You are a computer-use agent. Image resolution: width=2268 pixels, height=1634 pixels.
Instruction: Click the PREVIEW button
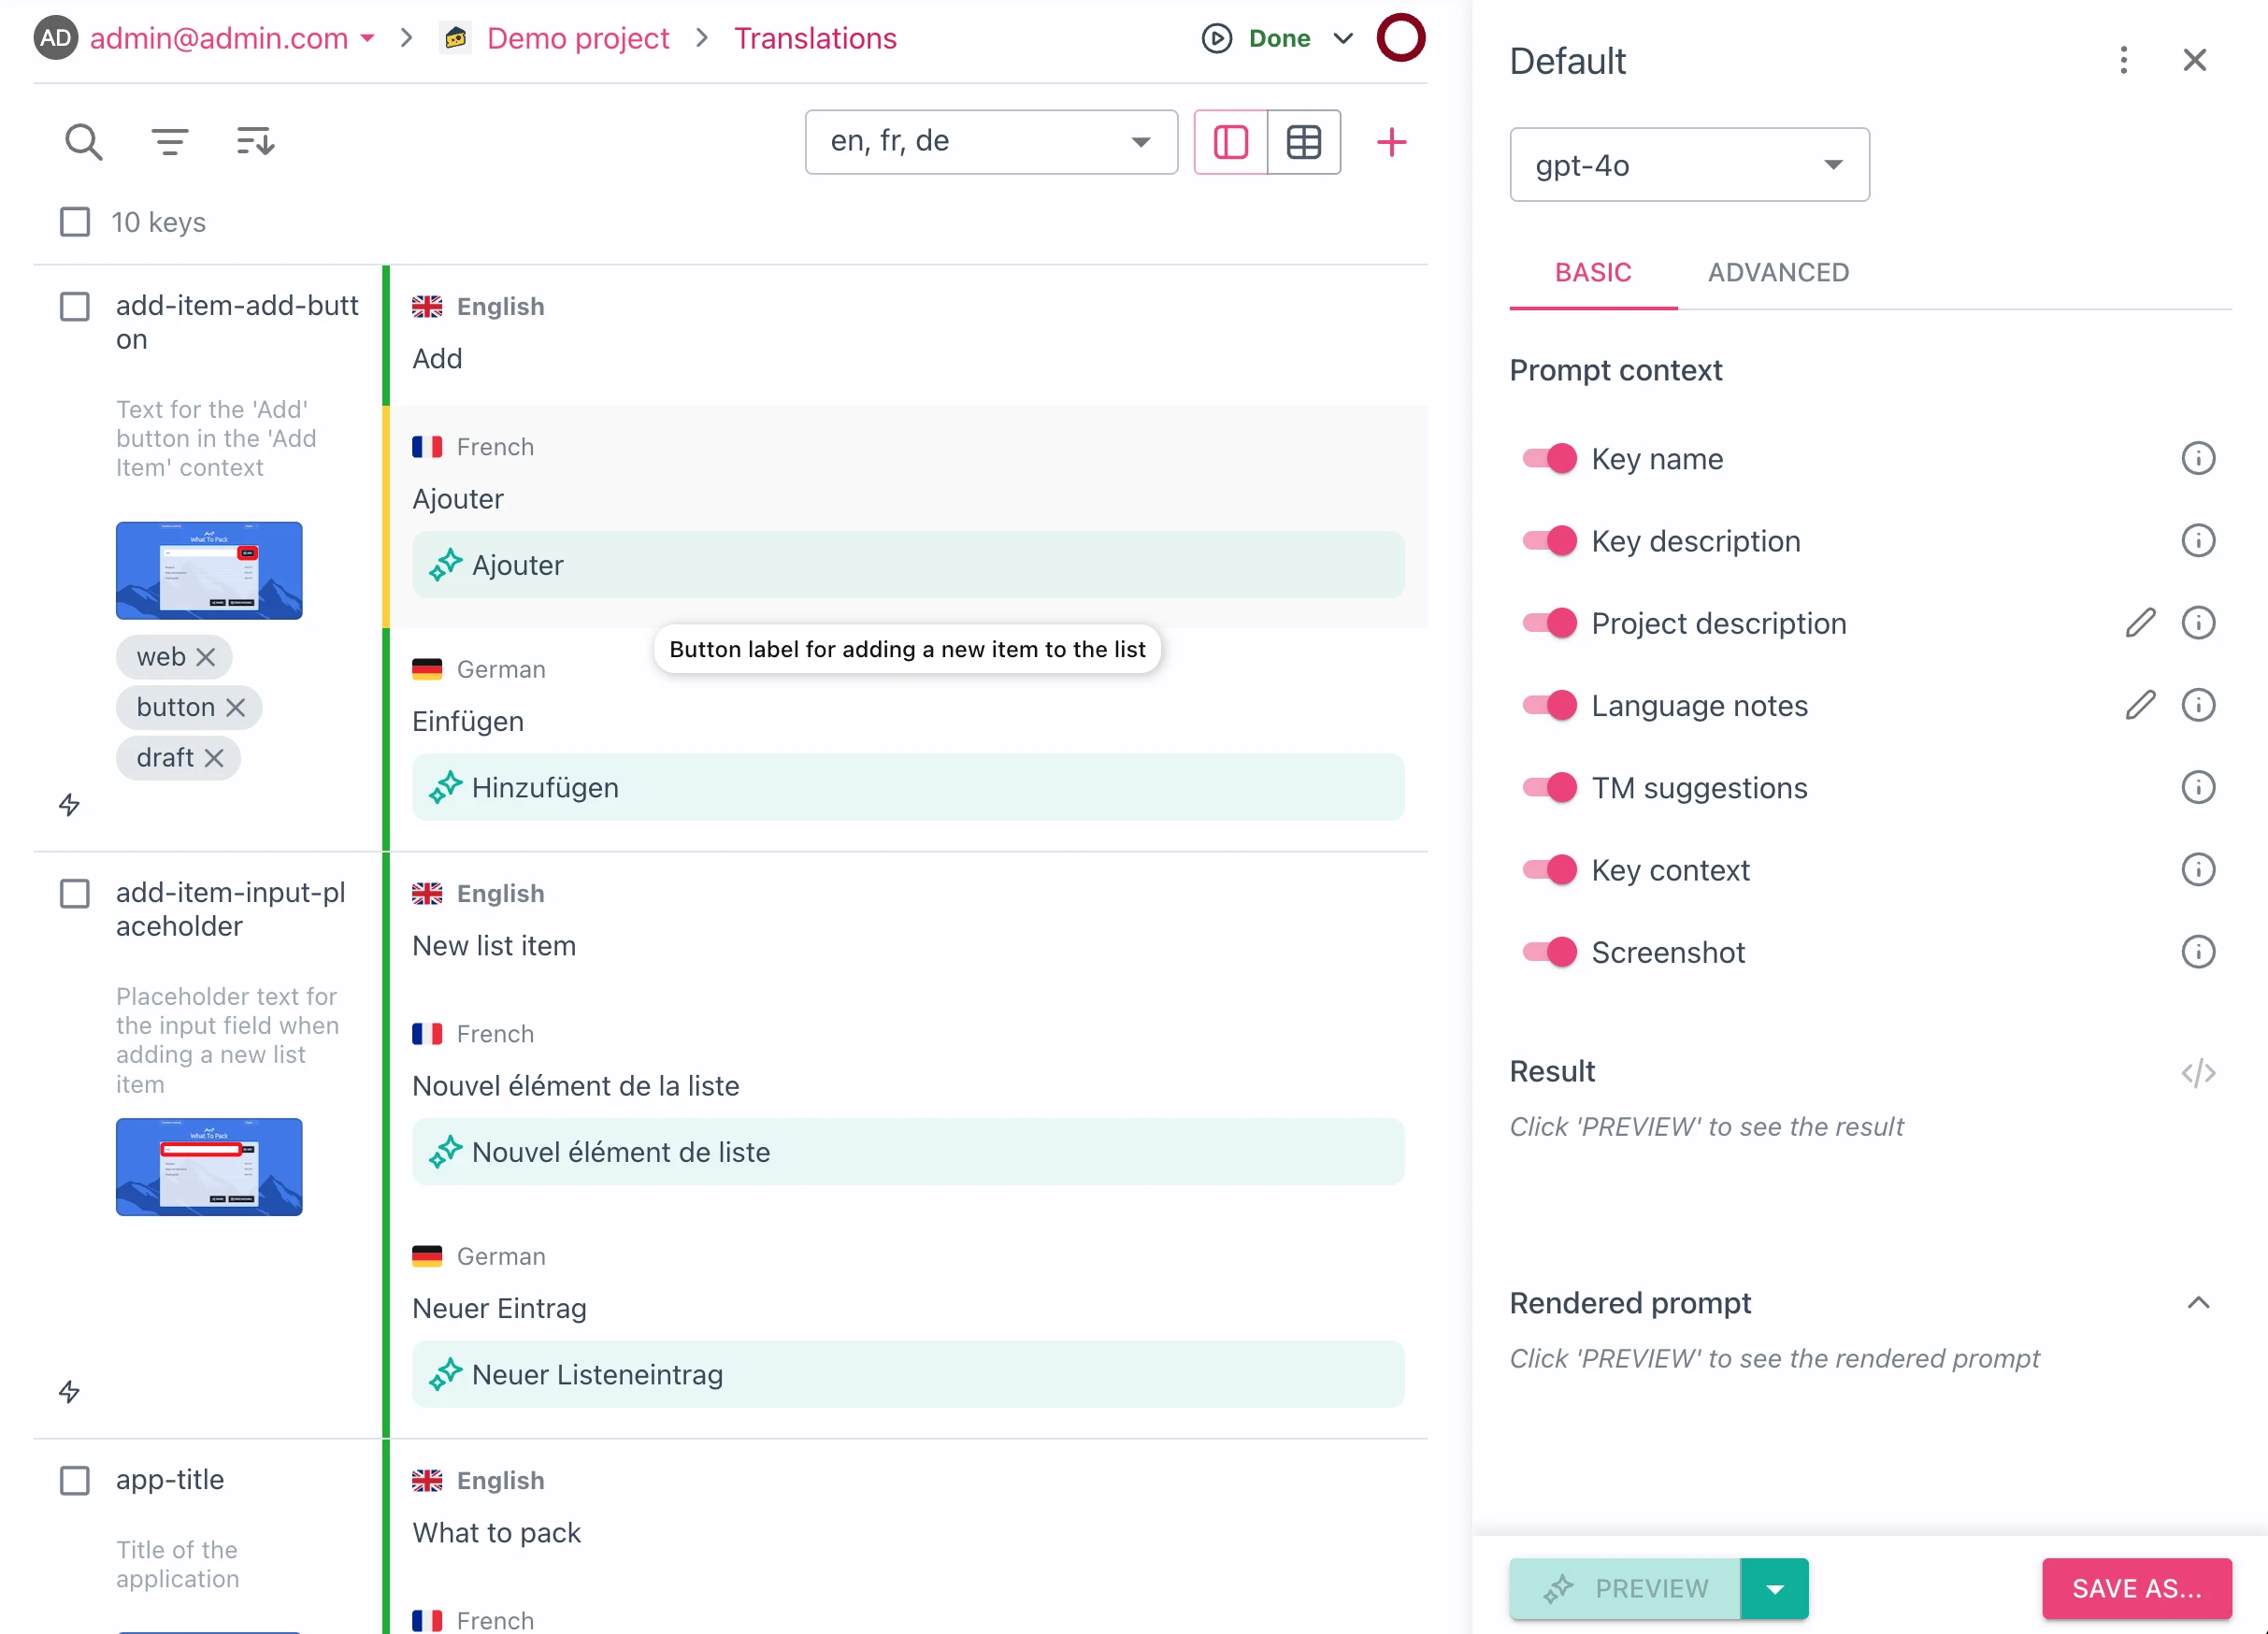1626,1588
